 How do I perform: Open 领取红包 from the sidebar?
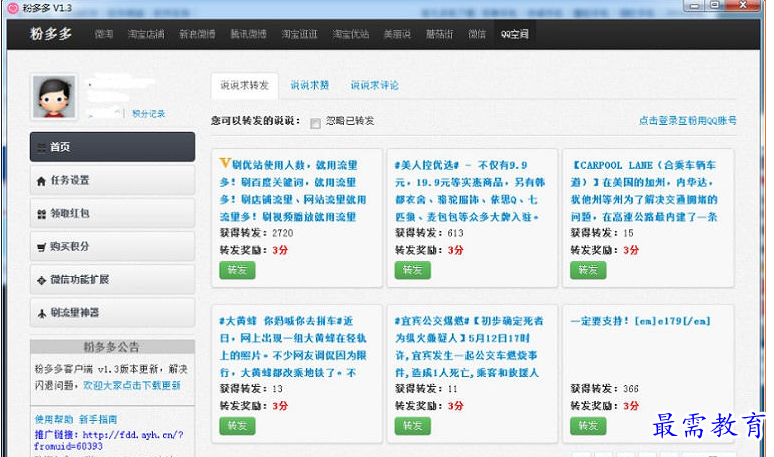pos(113,213)
